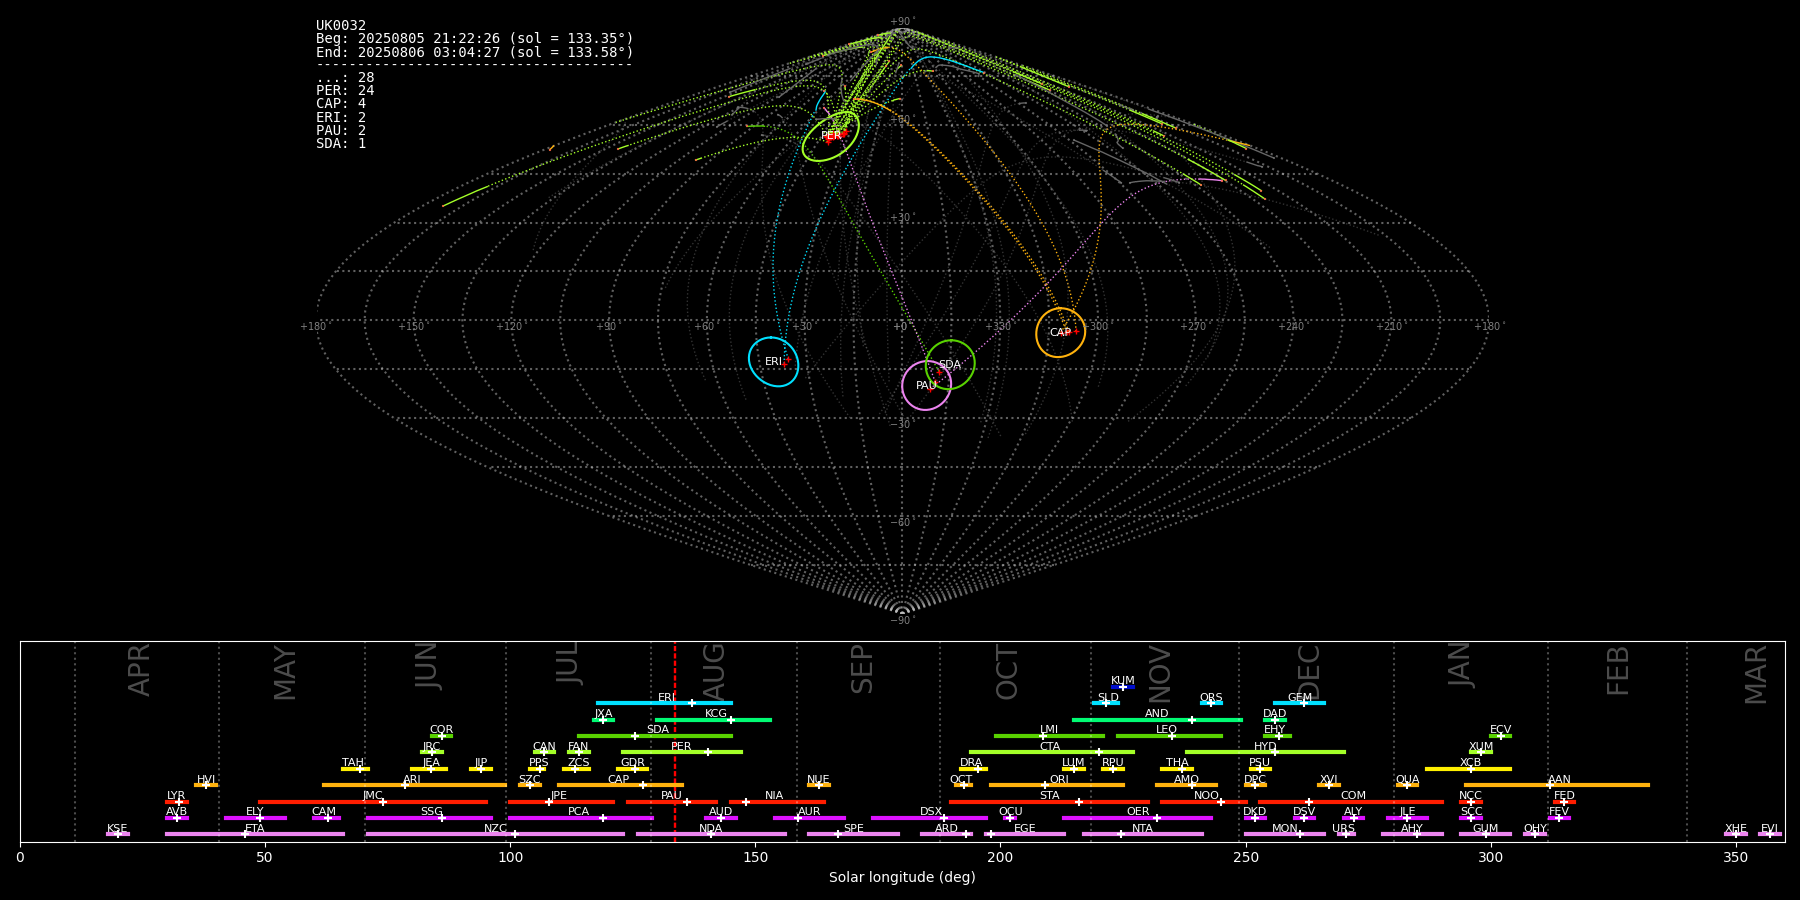The image size is (1800, 900).
Task: Click the COR shower label
Action: click(x=441, y=730)
